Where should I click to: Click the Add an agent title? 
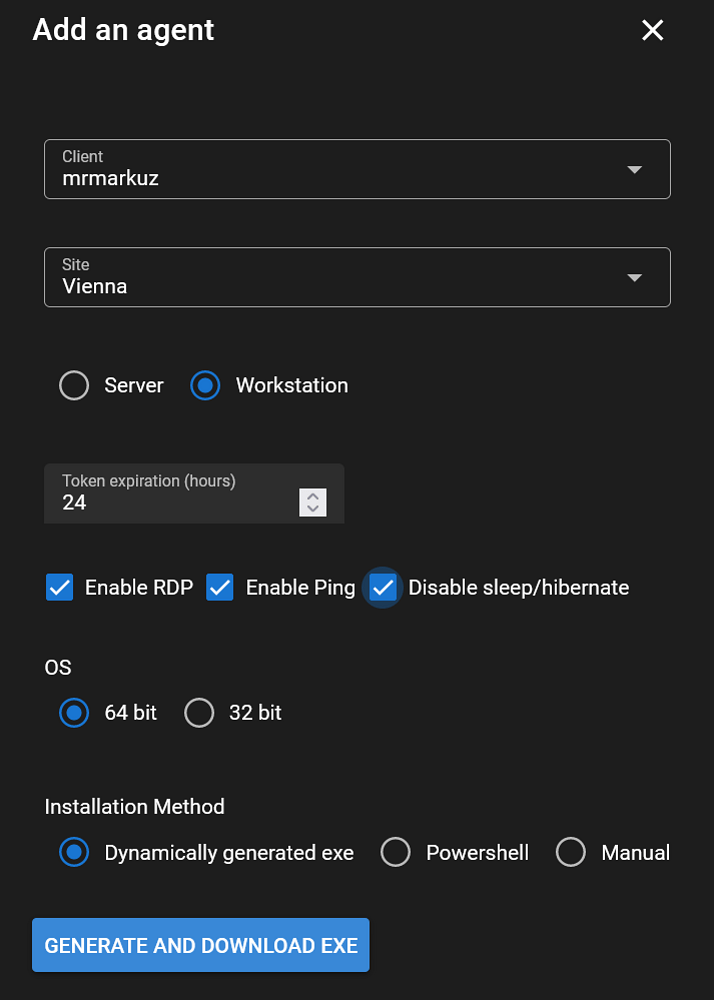123,30
